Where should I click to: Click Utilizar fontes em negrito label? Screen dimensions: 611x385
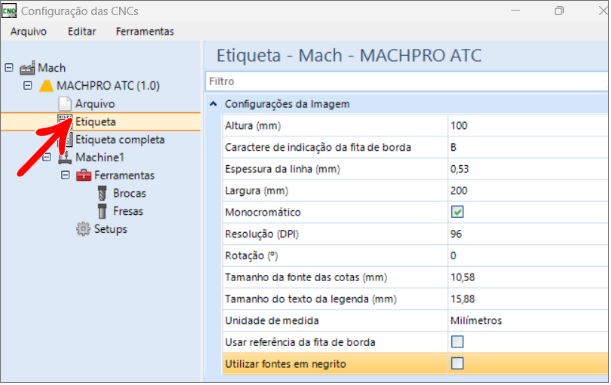pos(286,364)
